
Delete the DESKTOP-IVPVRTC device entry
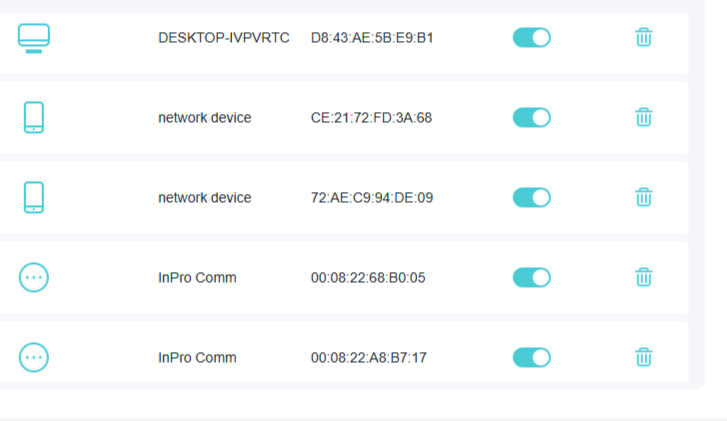point(644,38)
